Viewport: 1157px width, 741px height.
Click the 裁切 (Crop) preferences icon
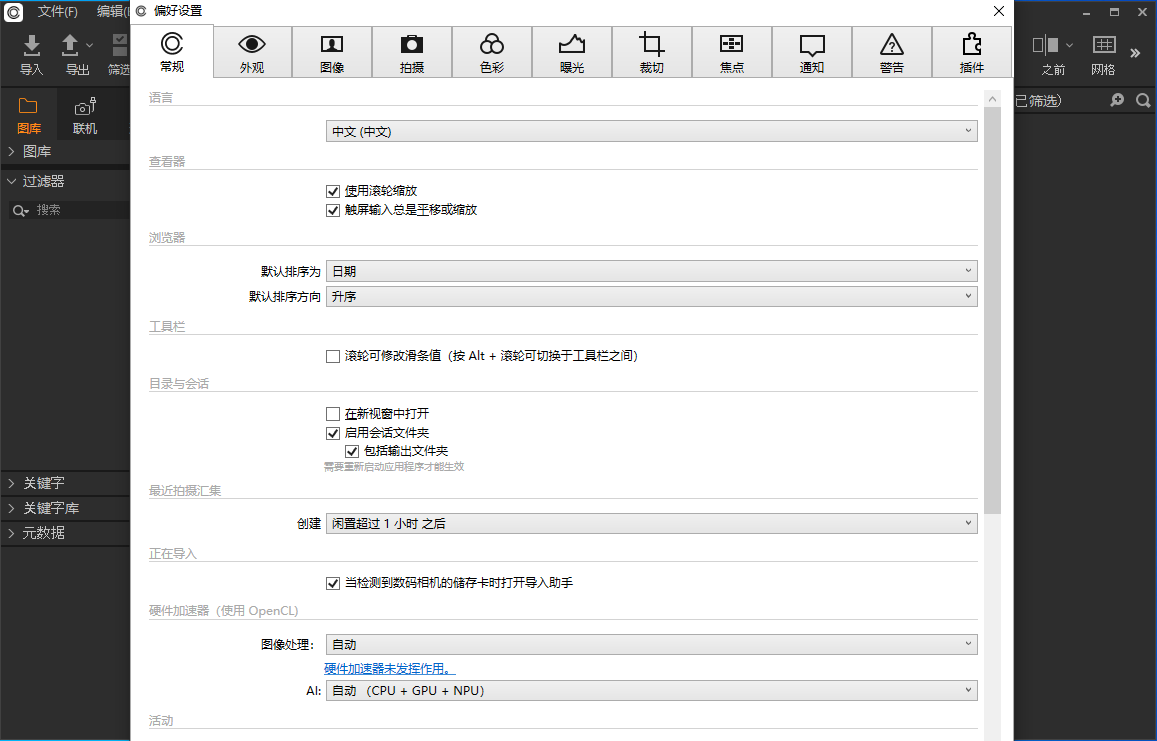(652, 51)
